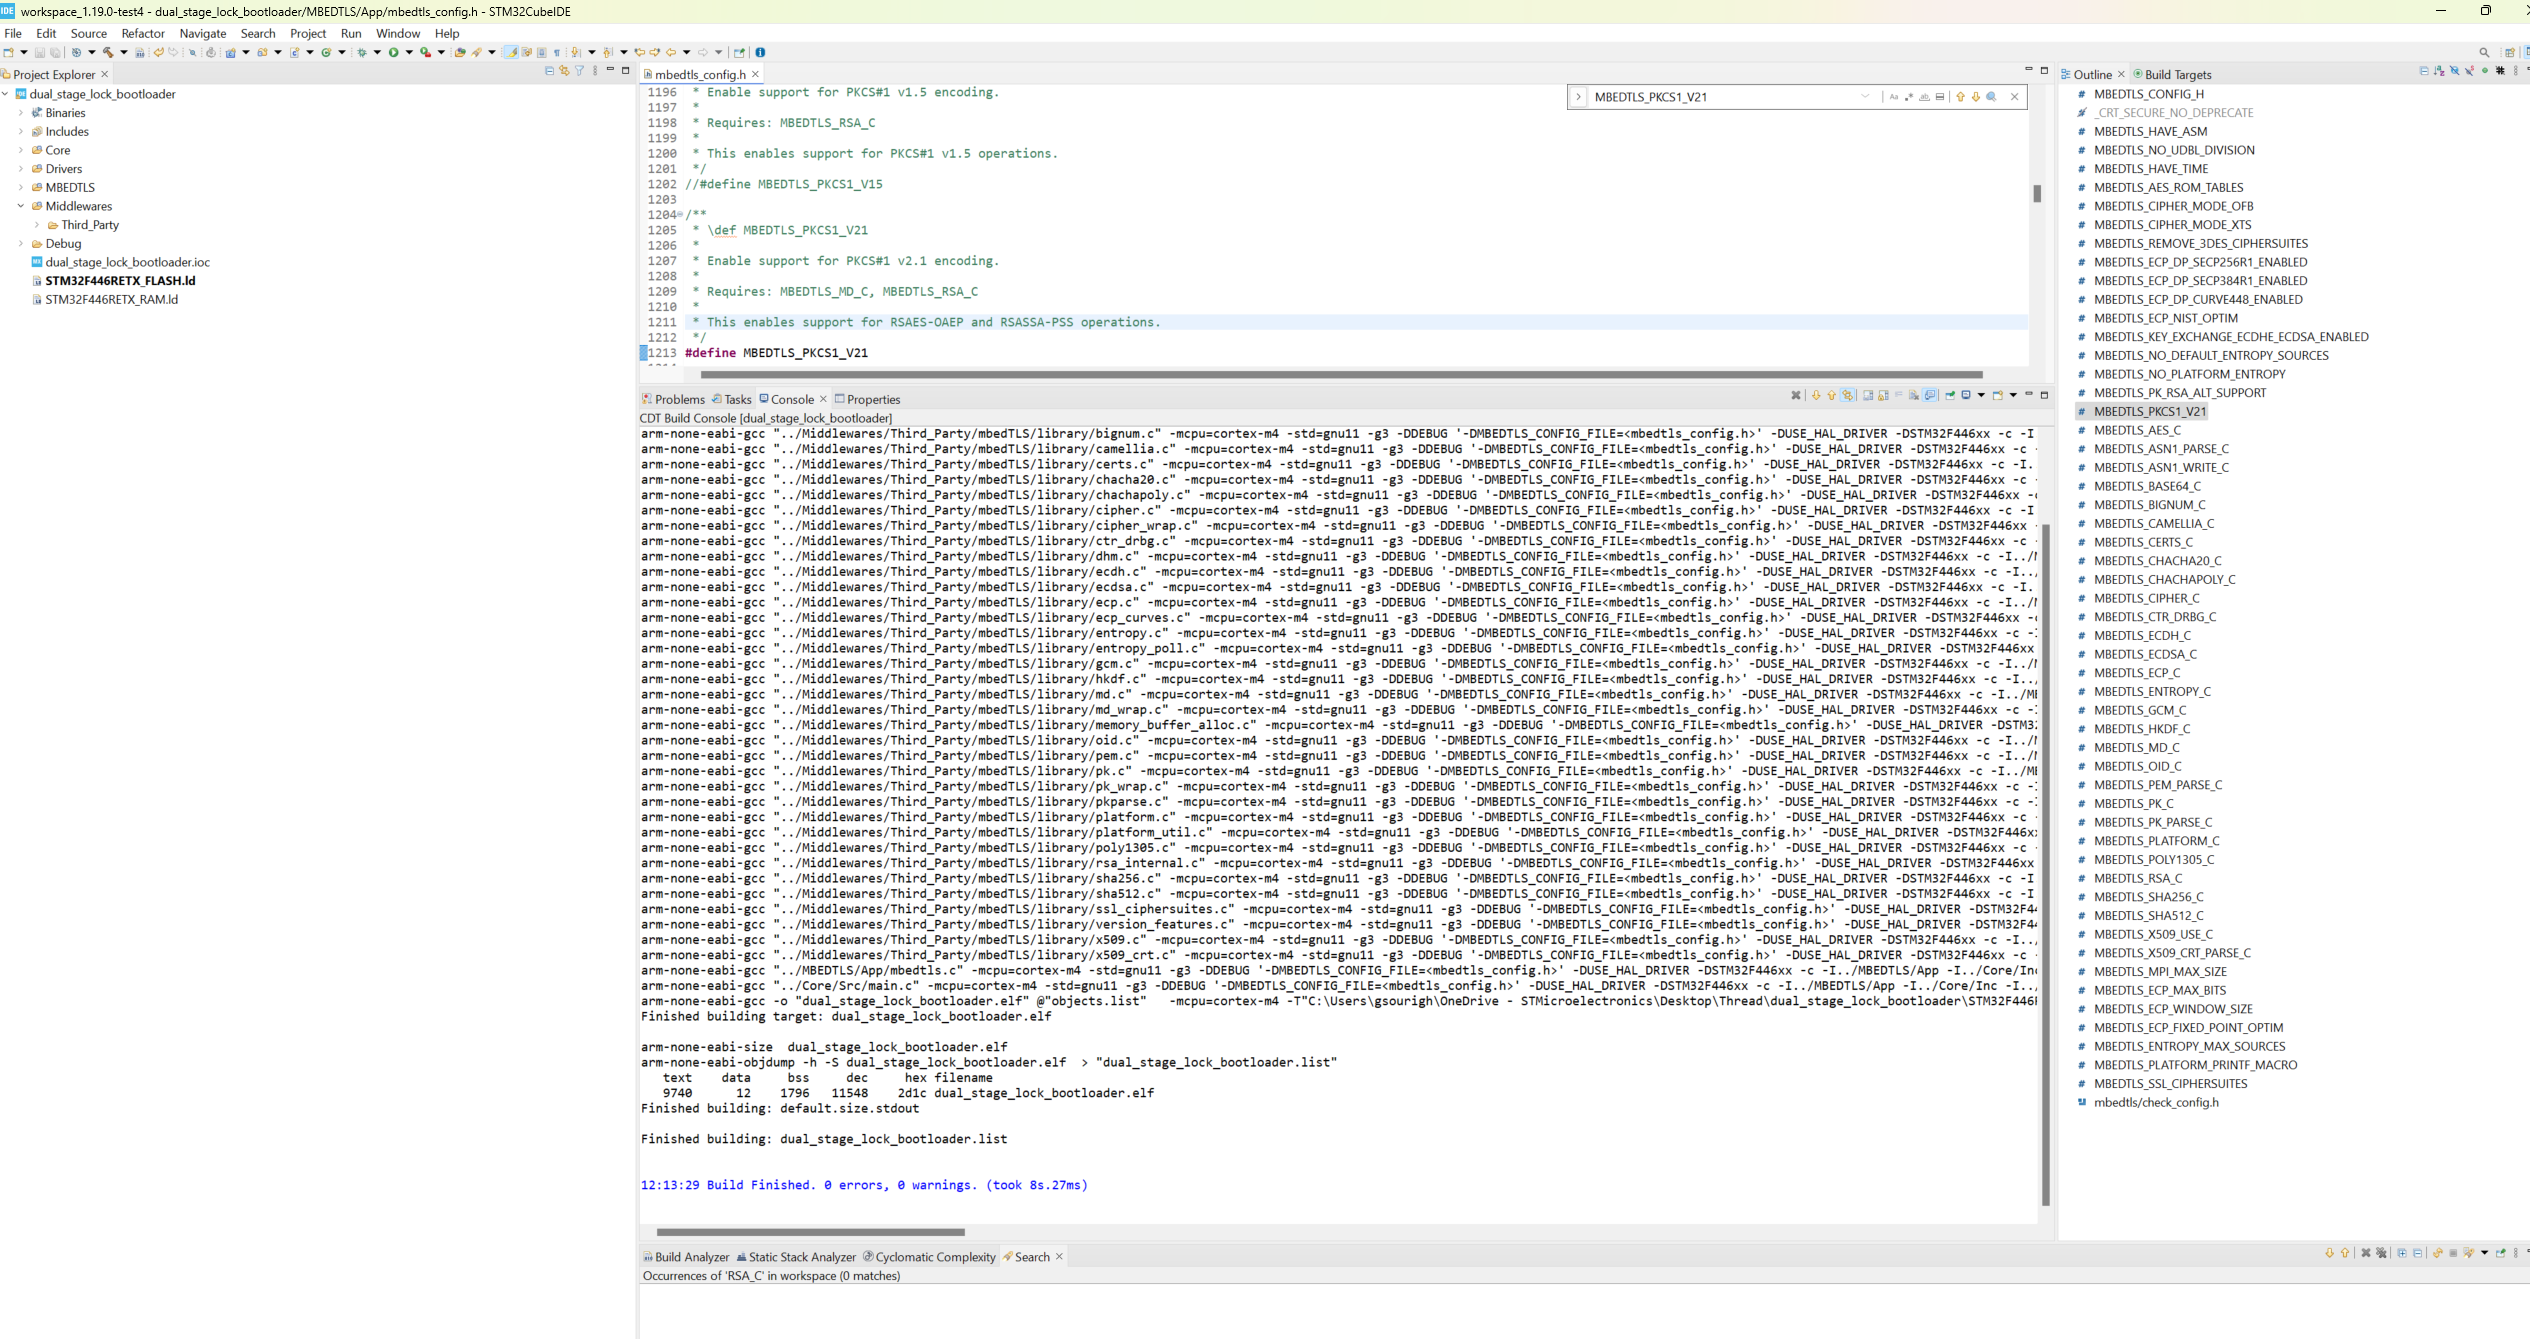Image resolution: width=2530 pixels, height=1339 pixels.
Task: Click the green Run button in toolbar
Action: tap(393, 52)
